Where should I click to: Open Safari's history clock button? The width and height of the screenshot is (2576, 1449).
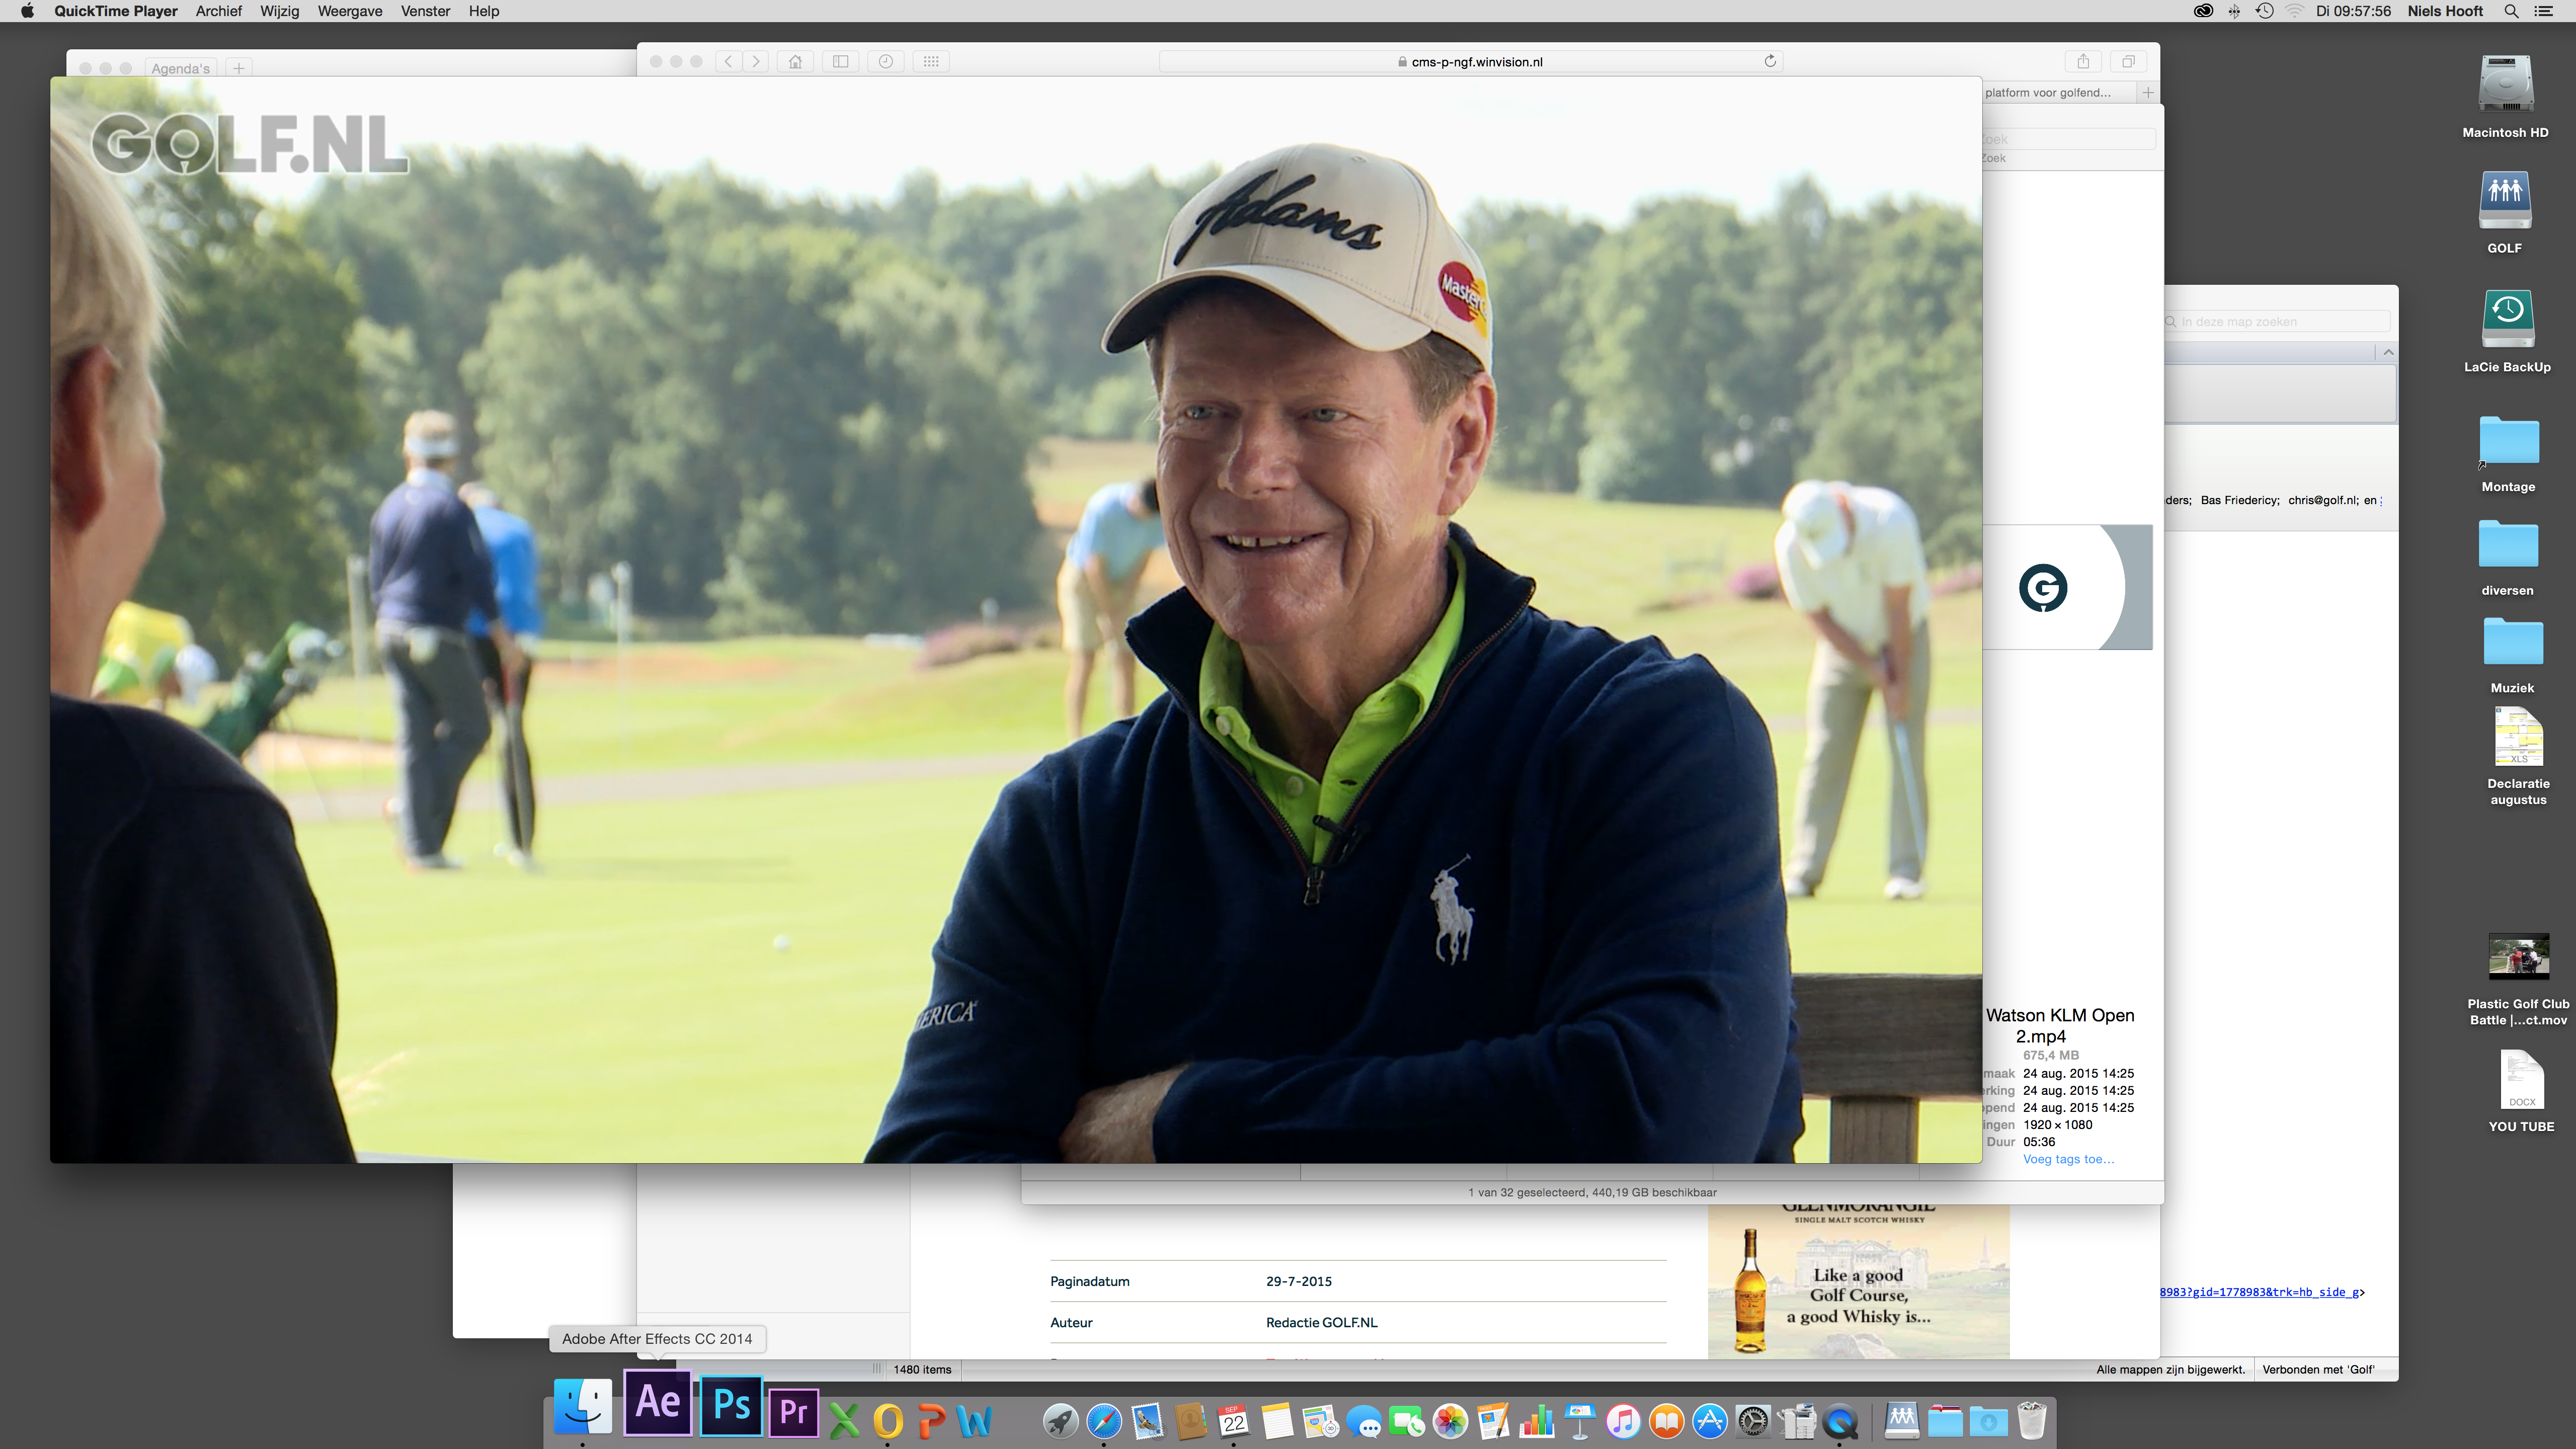(885, 62)
